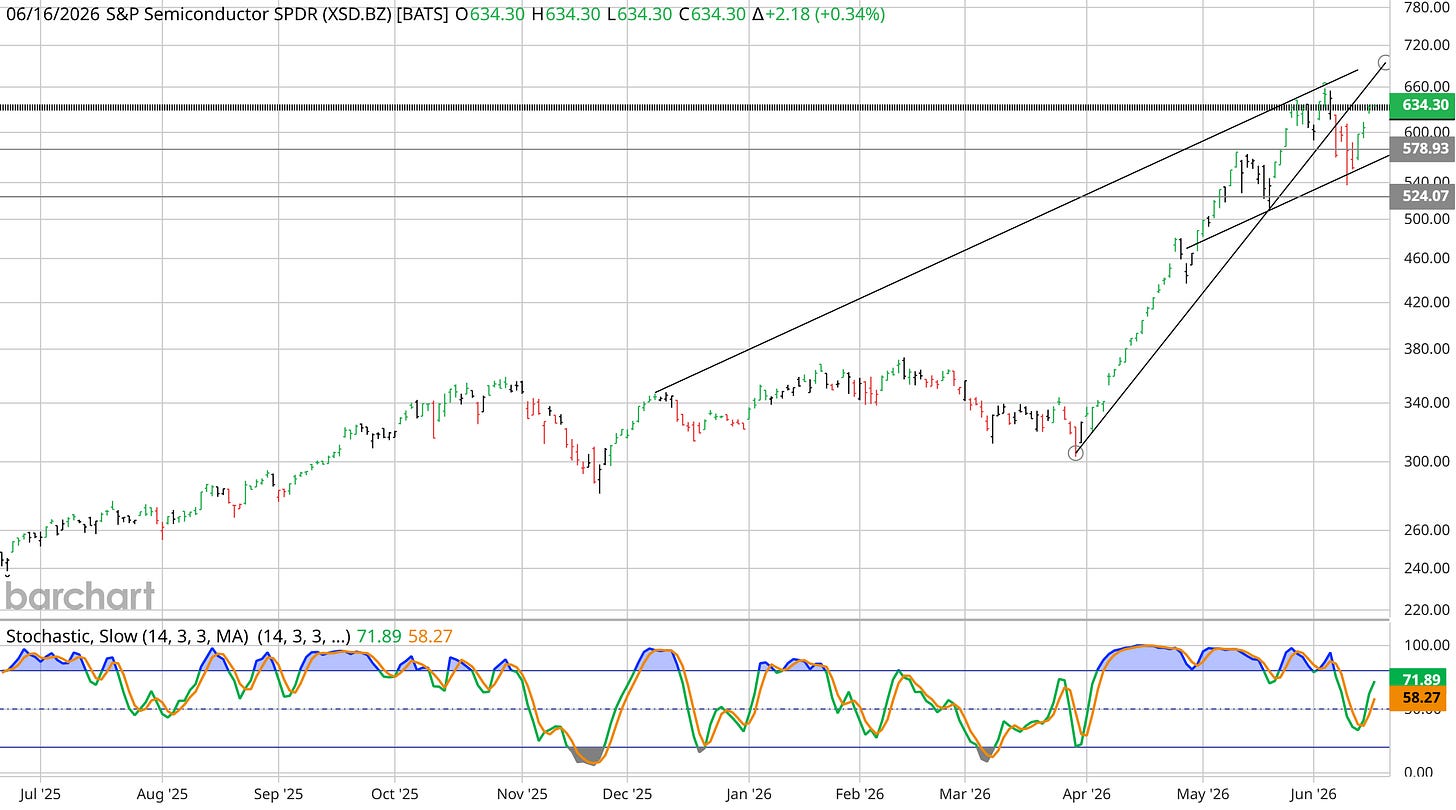Click the 220.00 price axis label
1456x810 pixels.
1428,608
